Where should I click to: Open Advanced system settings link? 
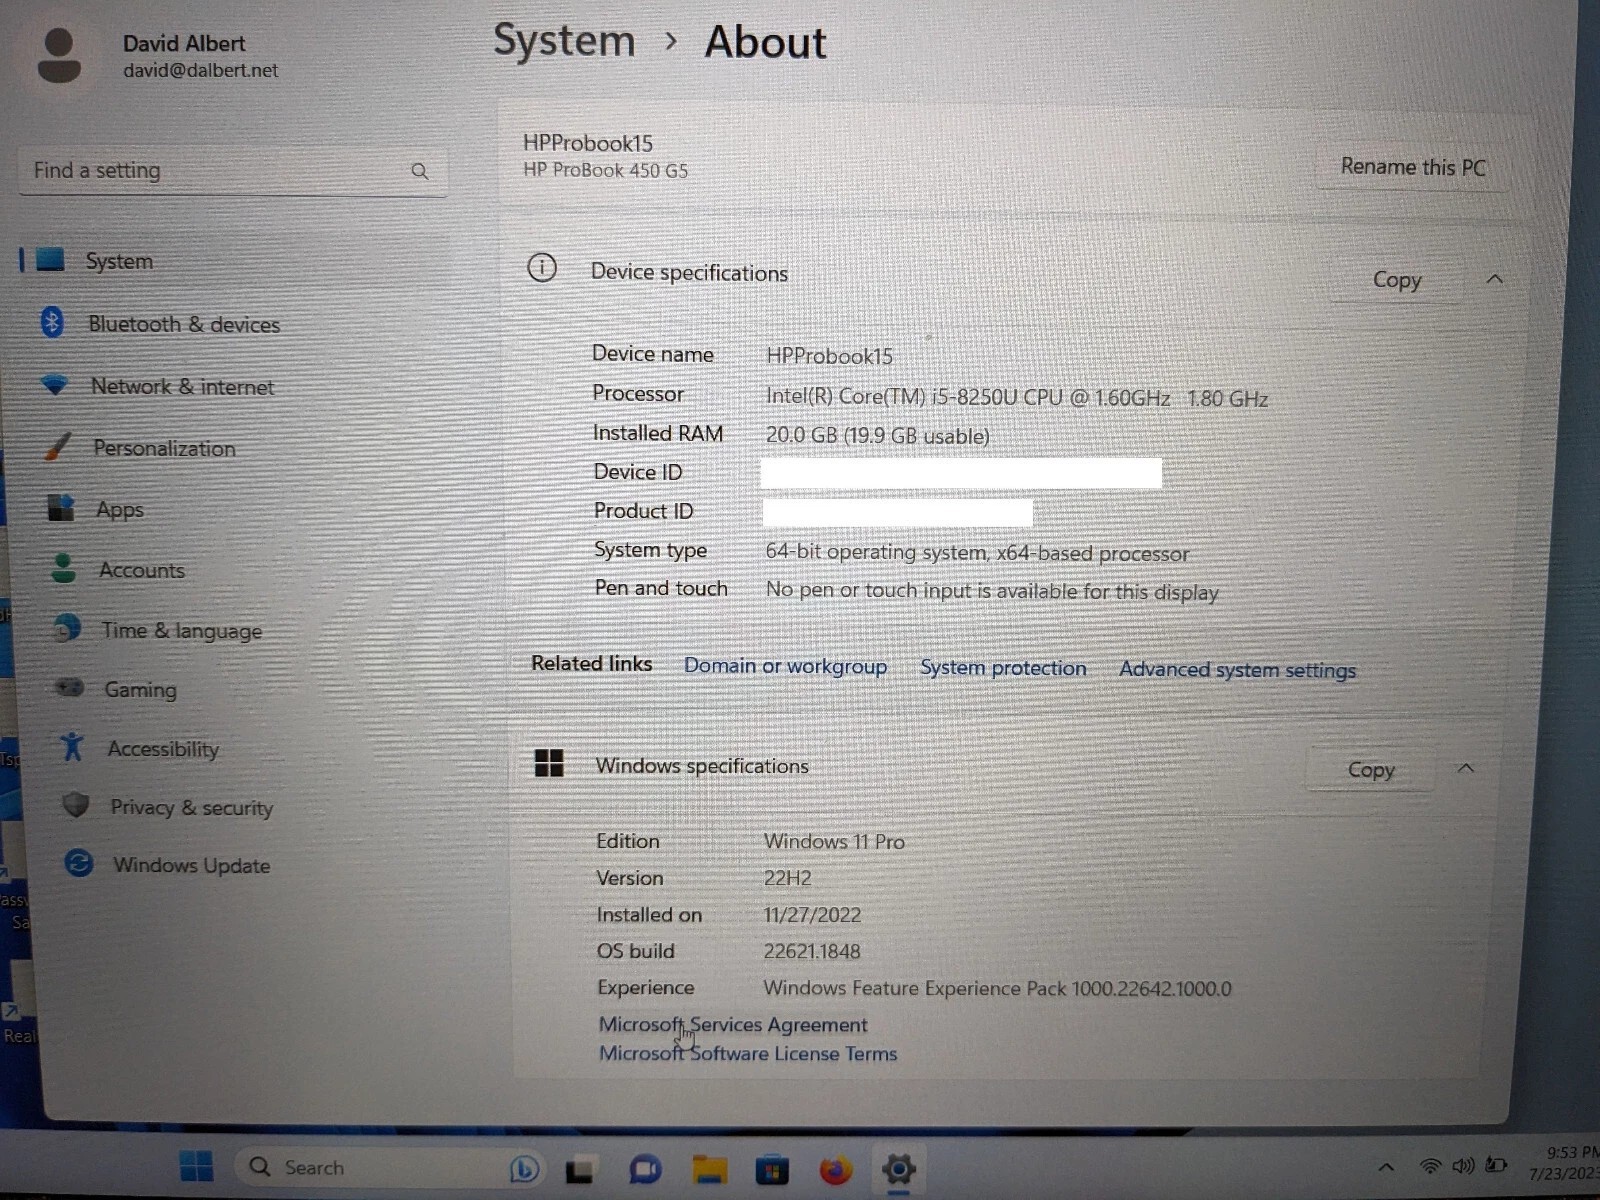click(x=1237, y=670)
